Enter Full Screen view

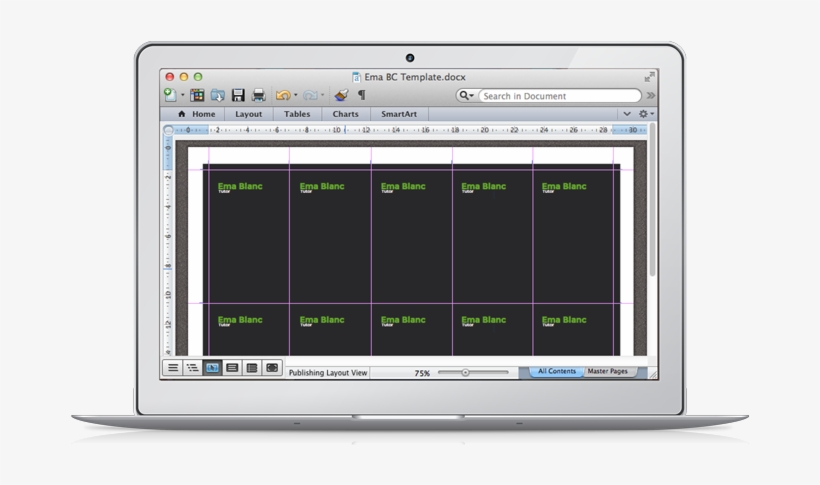click(272, 368)
